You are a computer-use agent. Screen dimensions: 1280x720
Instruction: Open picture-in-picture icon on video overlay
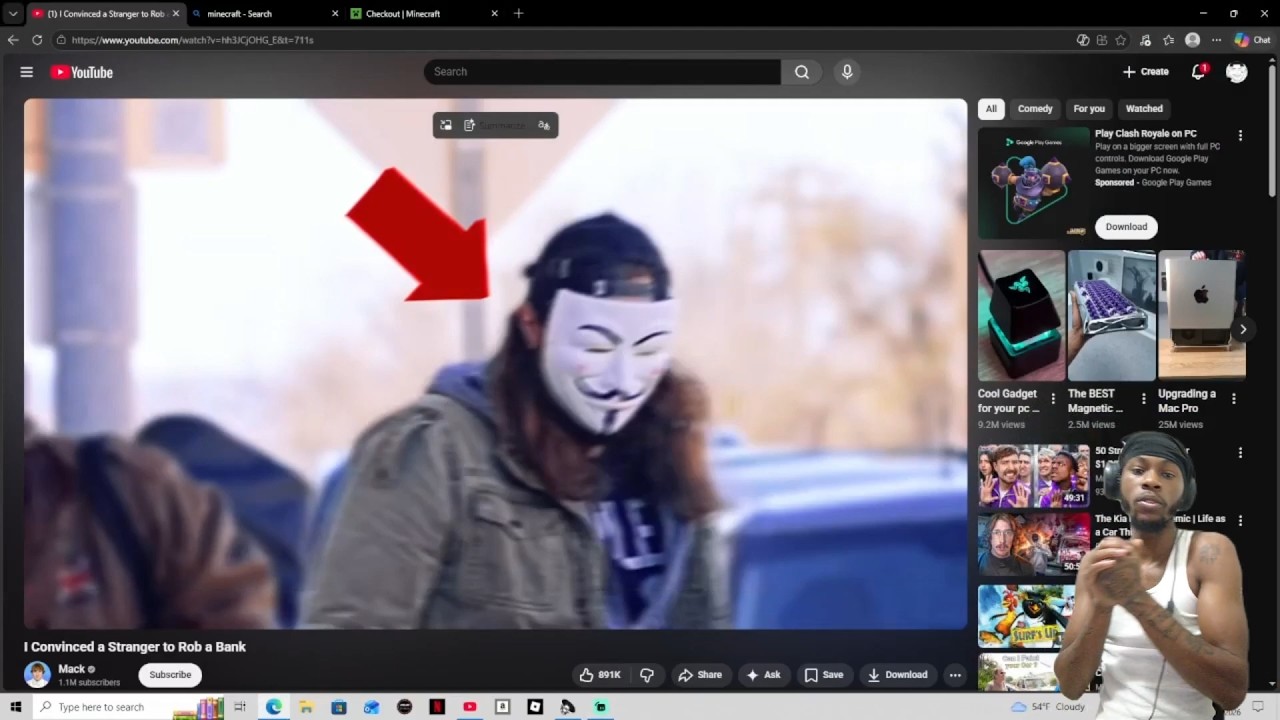pos(446,125)
